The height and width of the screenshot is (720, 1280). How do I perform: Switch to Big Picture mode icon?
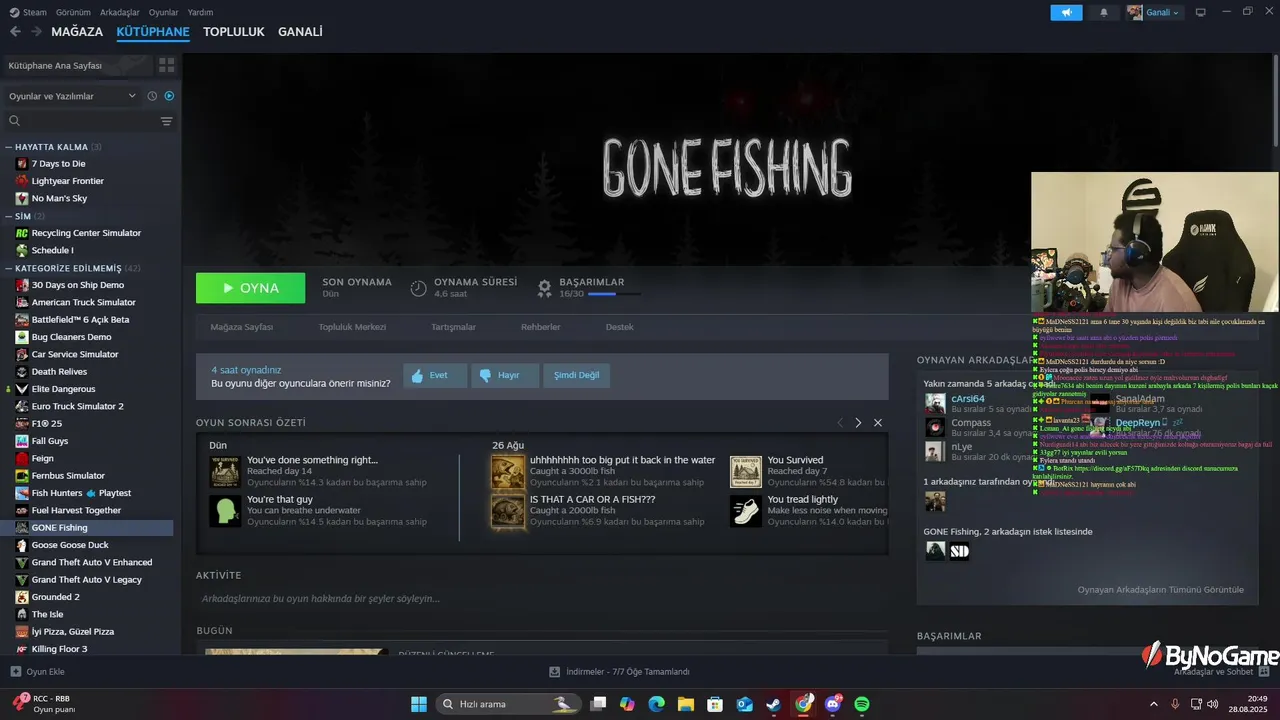point(1200,12)
